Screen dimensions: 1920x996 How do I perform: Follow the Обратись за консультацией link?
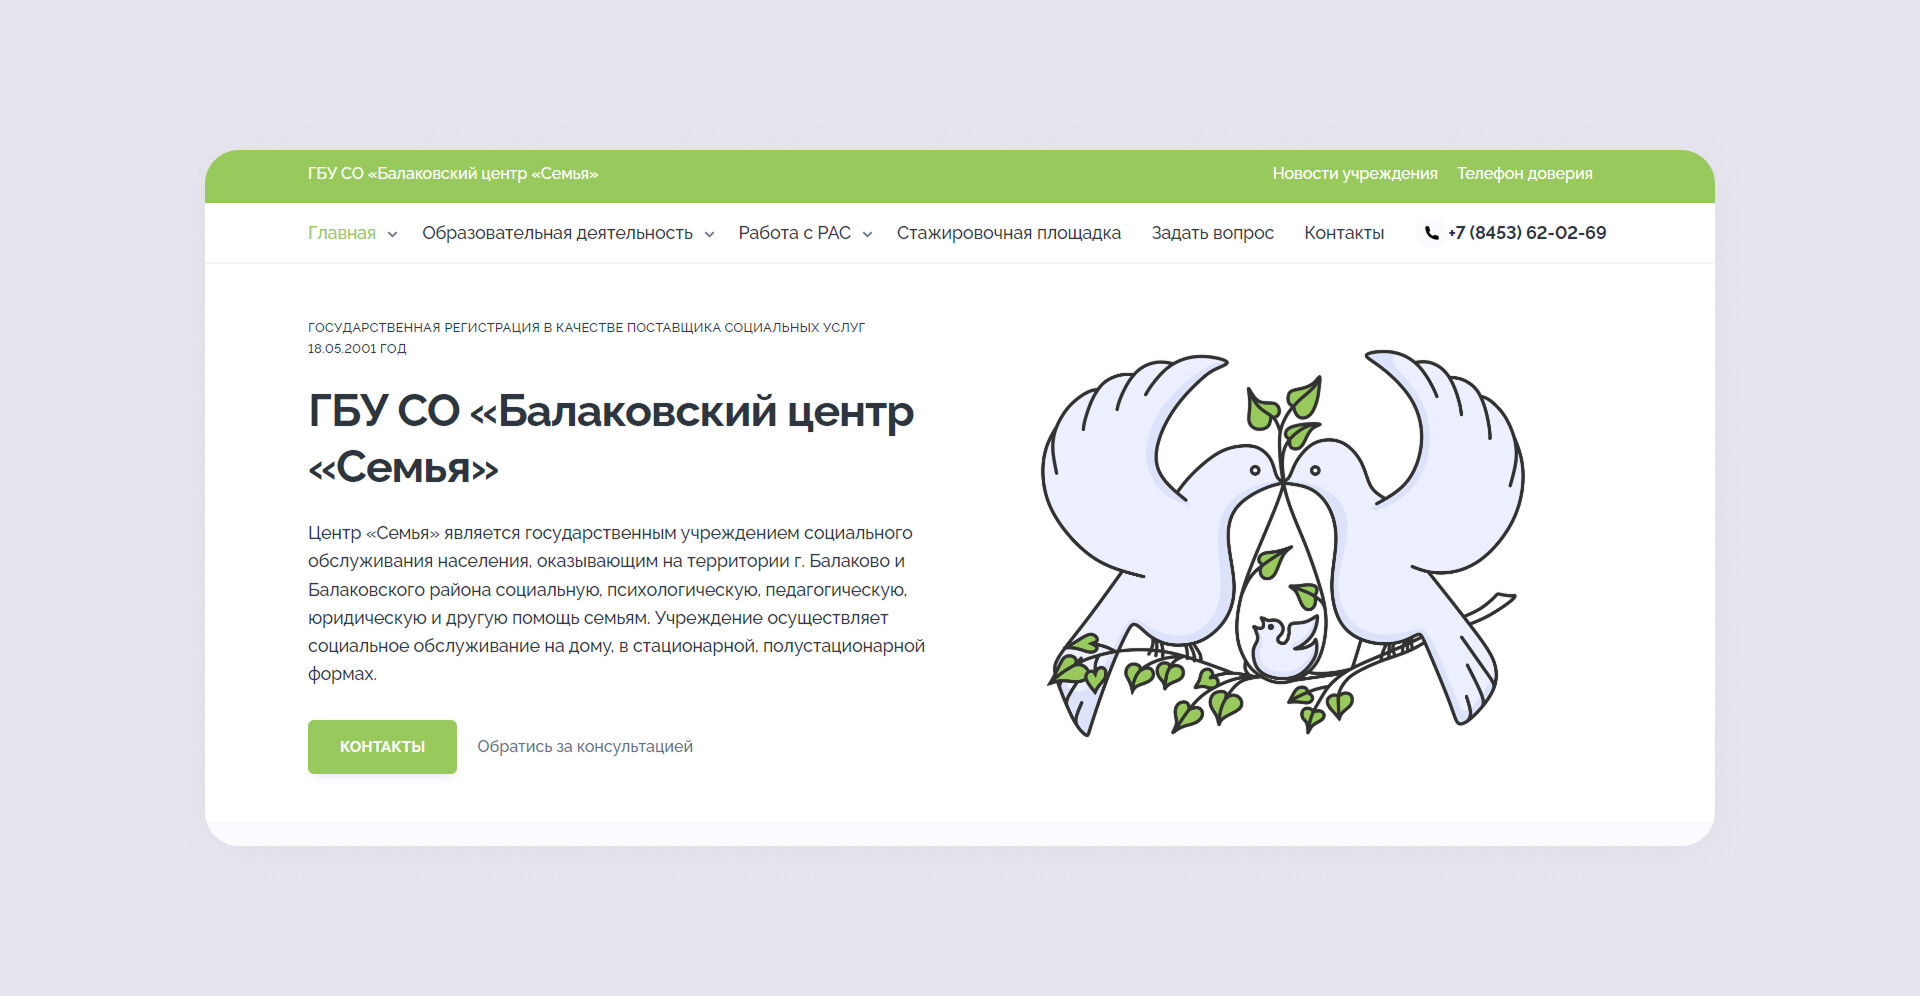point(584,746)
